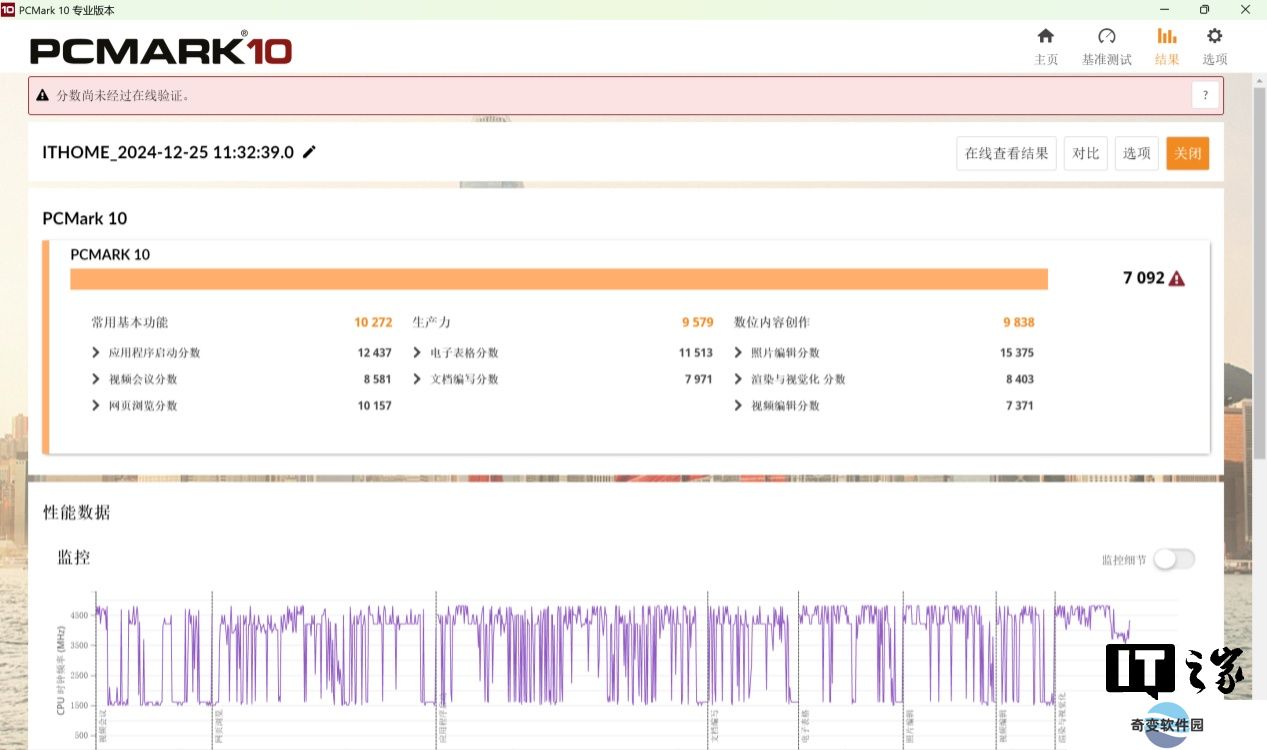Click 在线查看结果 button

(x=1006, y=153)
